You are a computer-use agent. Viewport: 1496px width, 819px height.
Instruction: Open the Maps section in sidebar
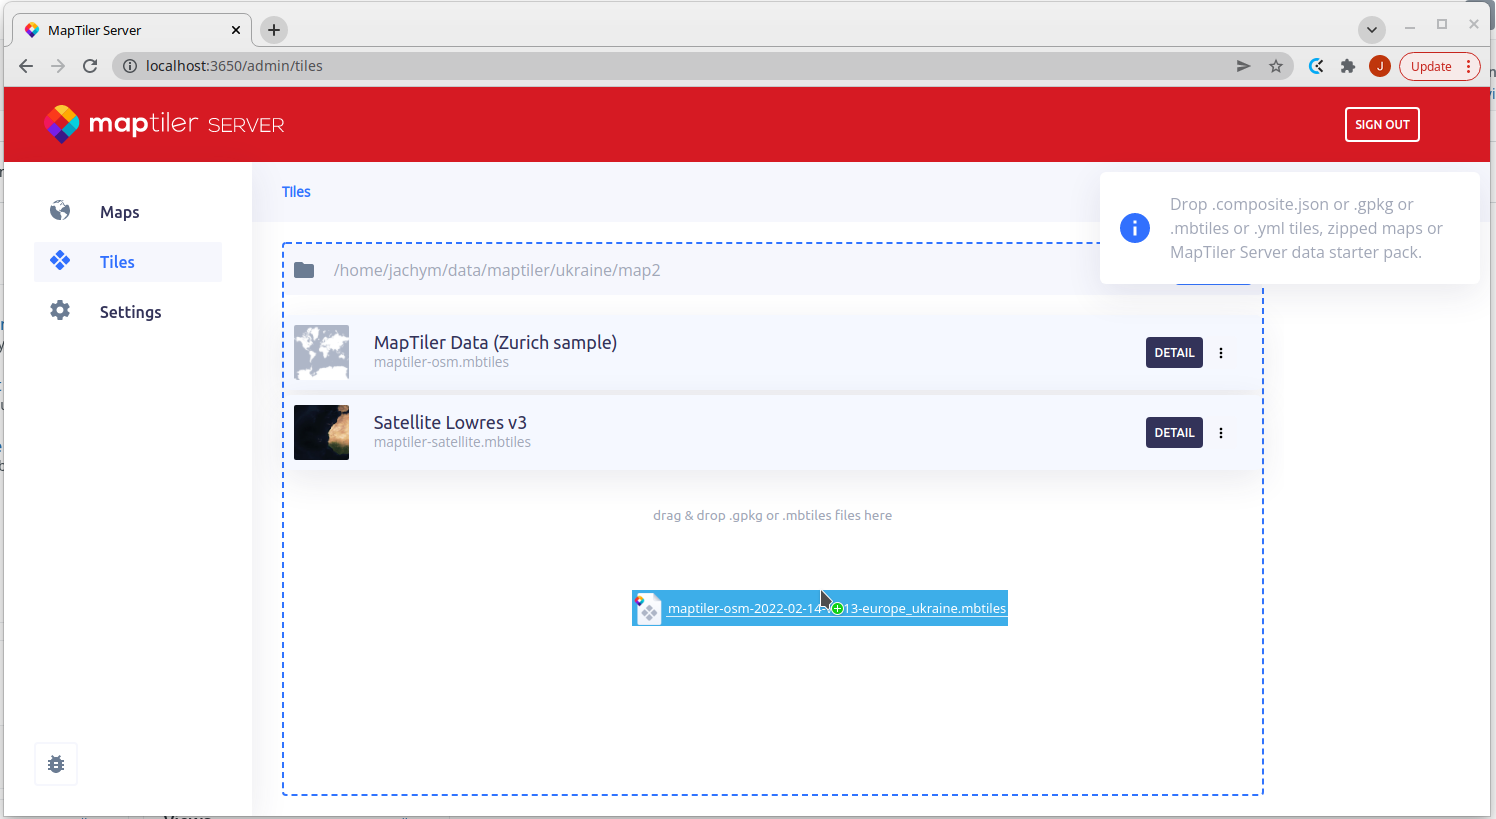[x=119, y=212]
